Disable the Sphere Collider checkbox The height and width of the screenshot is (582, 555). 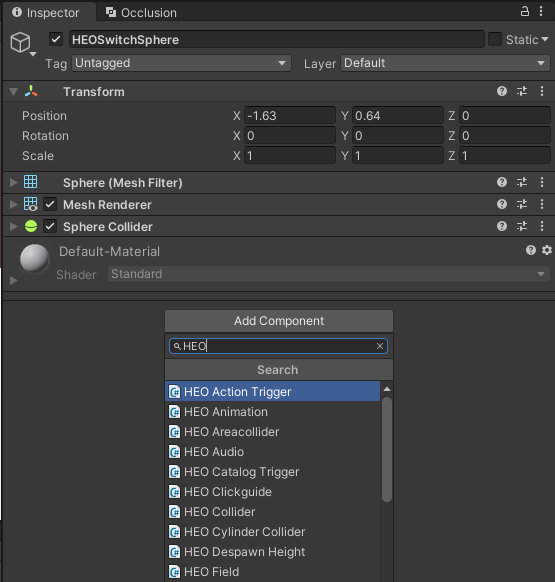50,226
